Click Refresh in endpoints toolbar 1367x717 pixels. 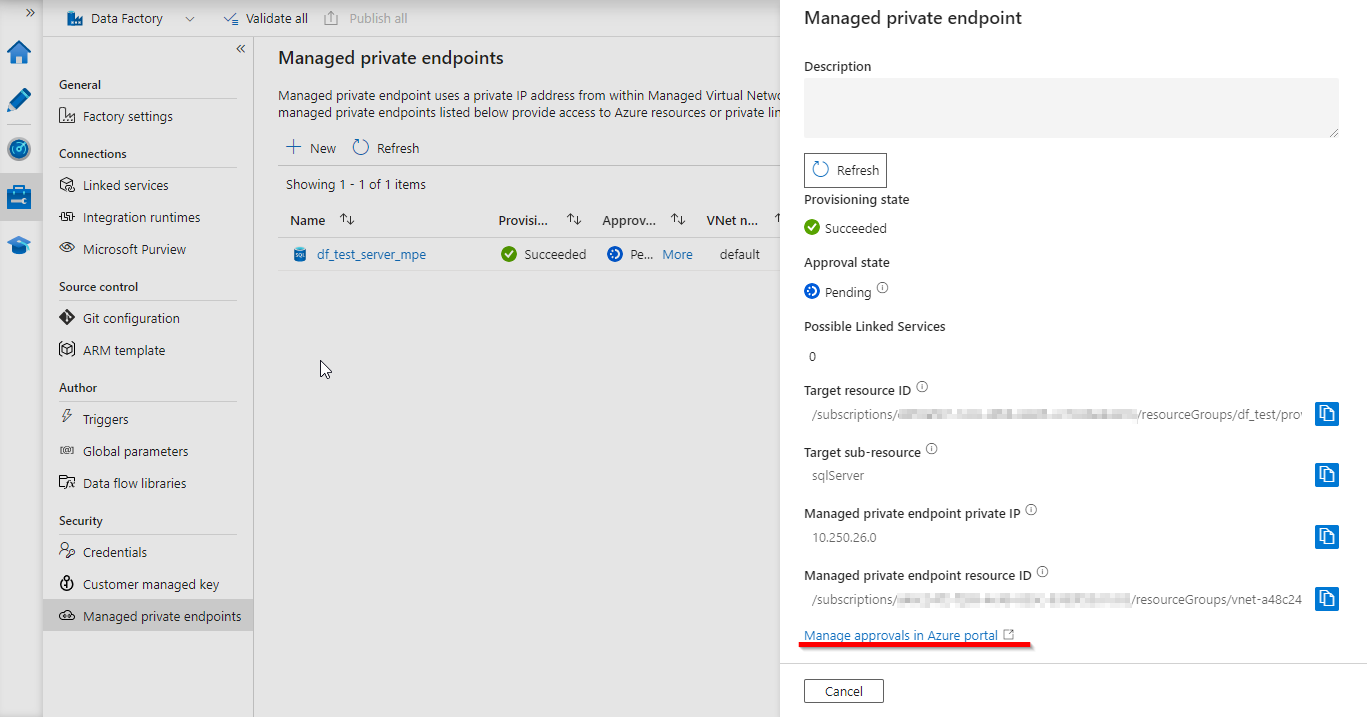pyautogui.click(x=386, y=148)
